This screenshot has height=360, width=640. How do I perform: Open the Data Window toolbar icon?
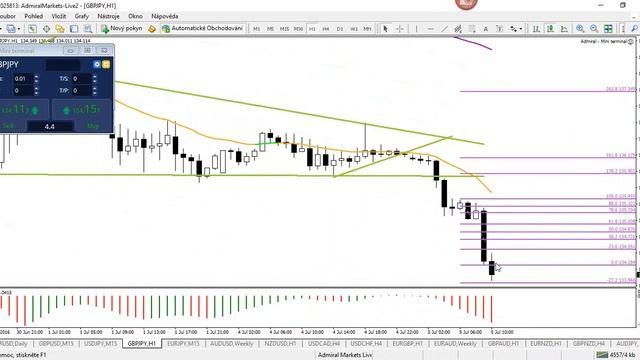point(47,29)
